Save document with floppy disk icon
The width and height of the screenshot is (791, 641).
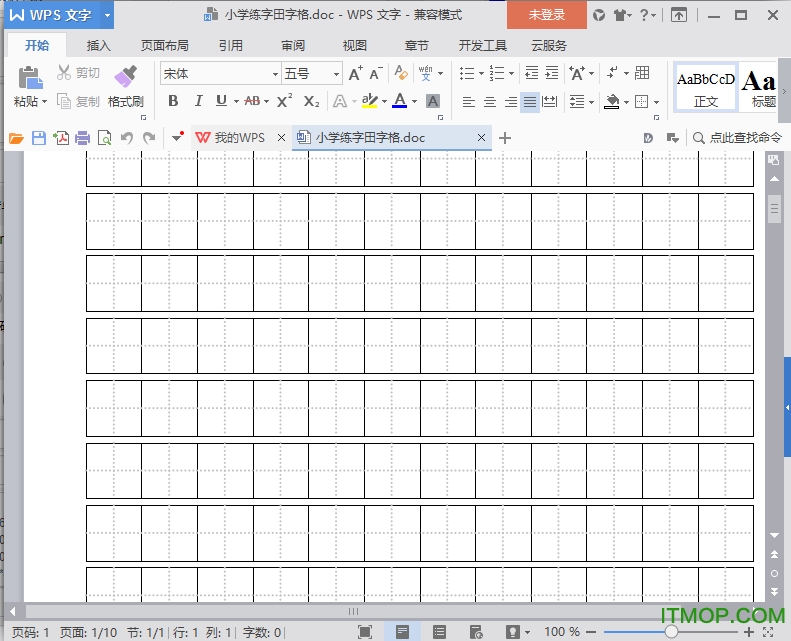click(39, 138)
